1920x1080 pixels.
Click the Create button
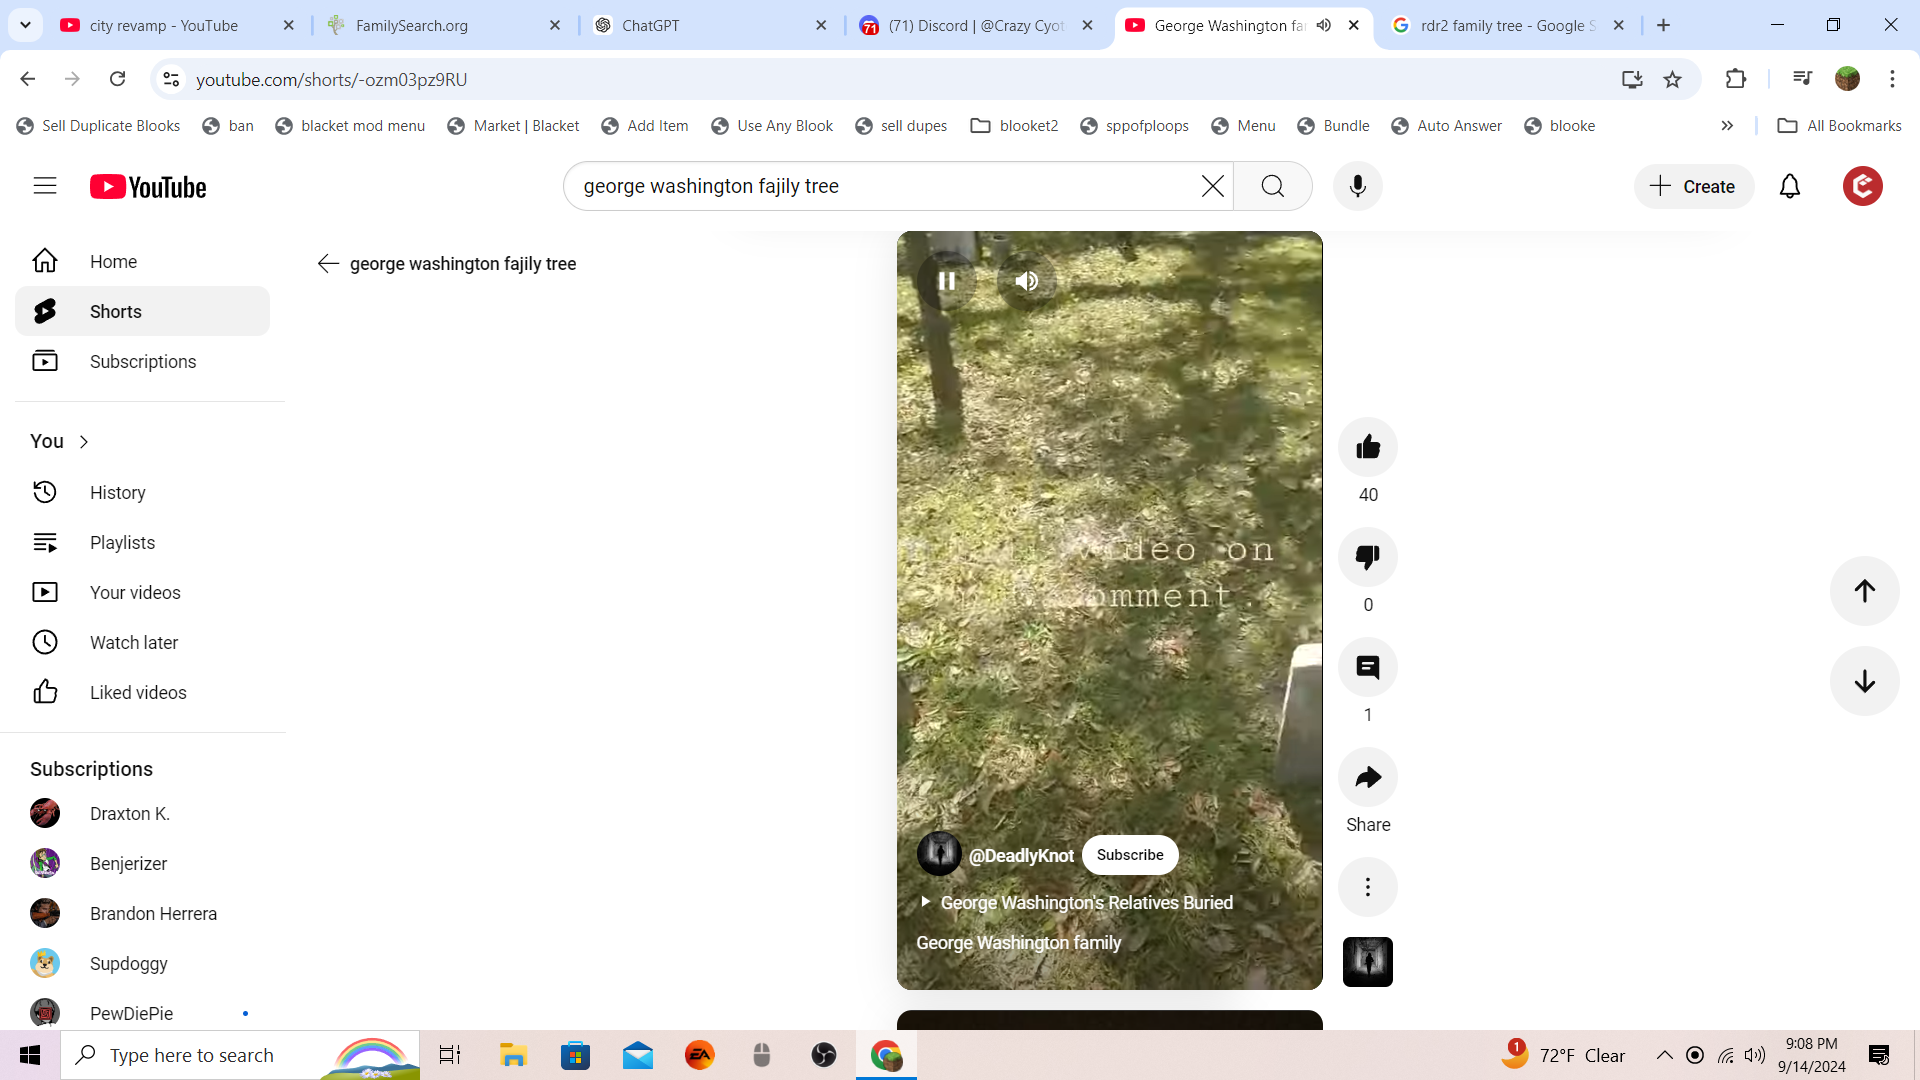1693,187
